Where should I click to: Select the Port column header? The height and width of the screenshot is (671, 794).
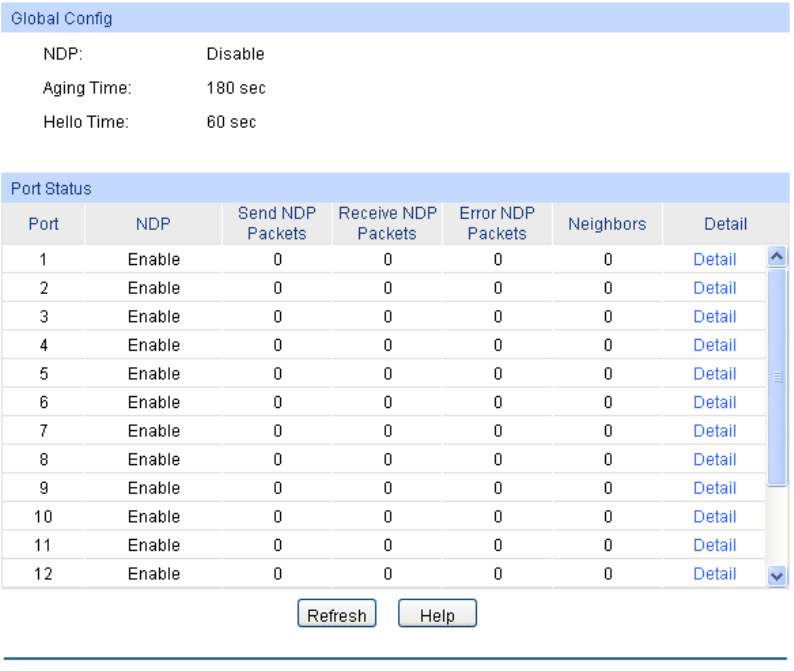pos(43,224)
